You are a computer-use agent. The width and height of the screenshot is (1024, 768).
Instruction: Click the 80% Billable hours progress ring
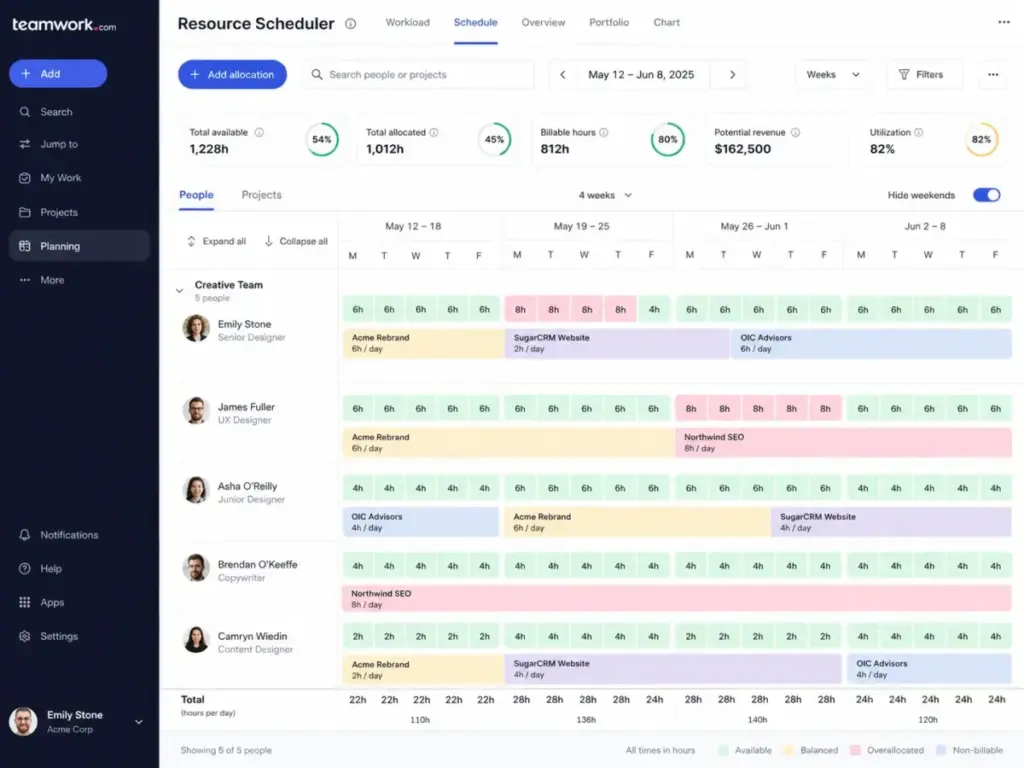tap(667, 139)
